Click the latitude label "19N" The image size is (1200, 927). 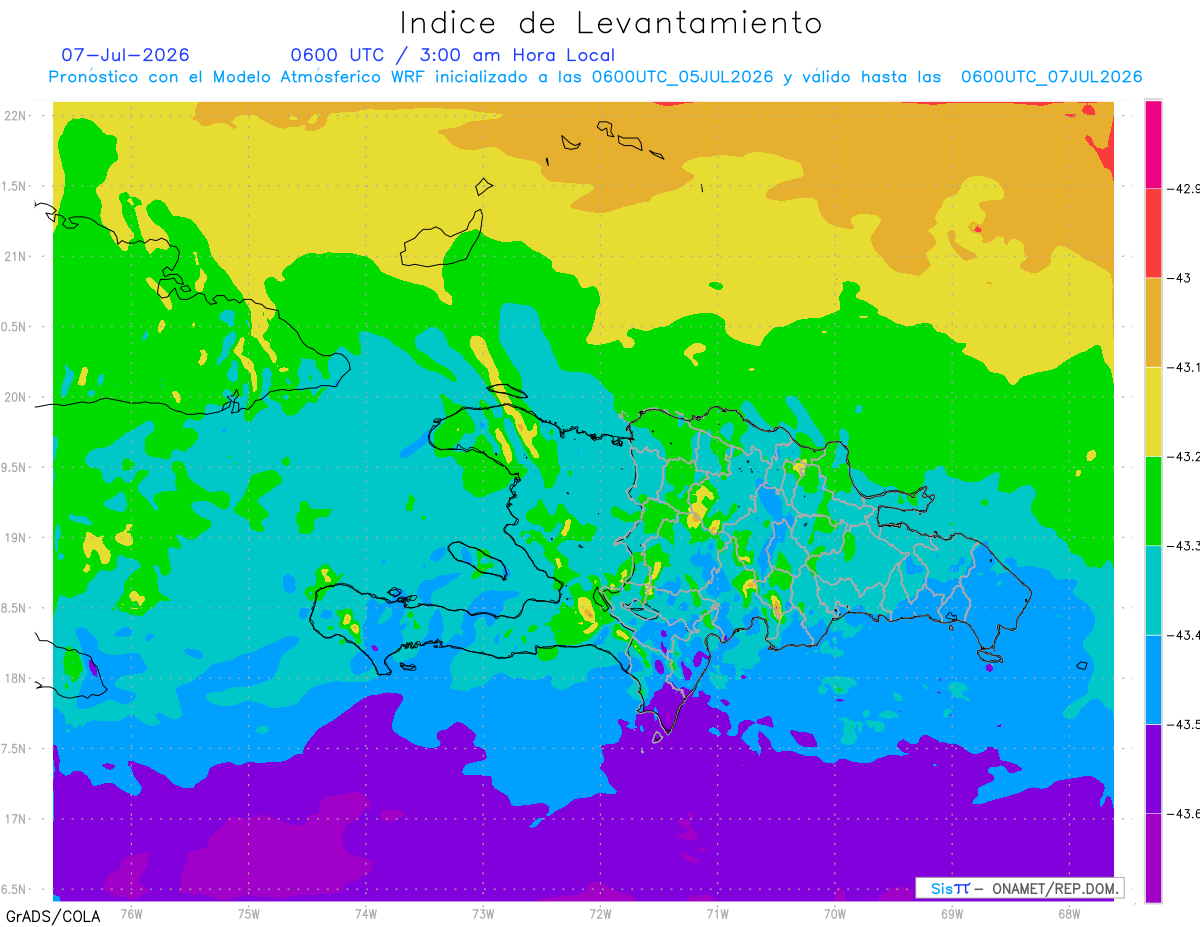click(x=17, y=538)
